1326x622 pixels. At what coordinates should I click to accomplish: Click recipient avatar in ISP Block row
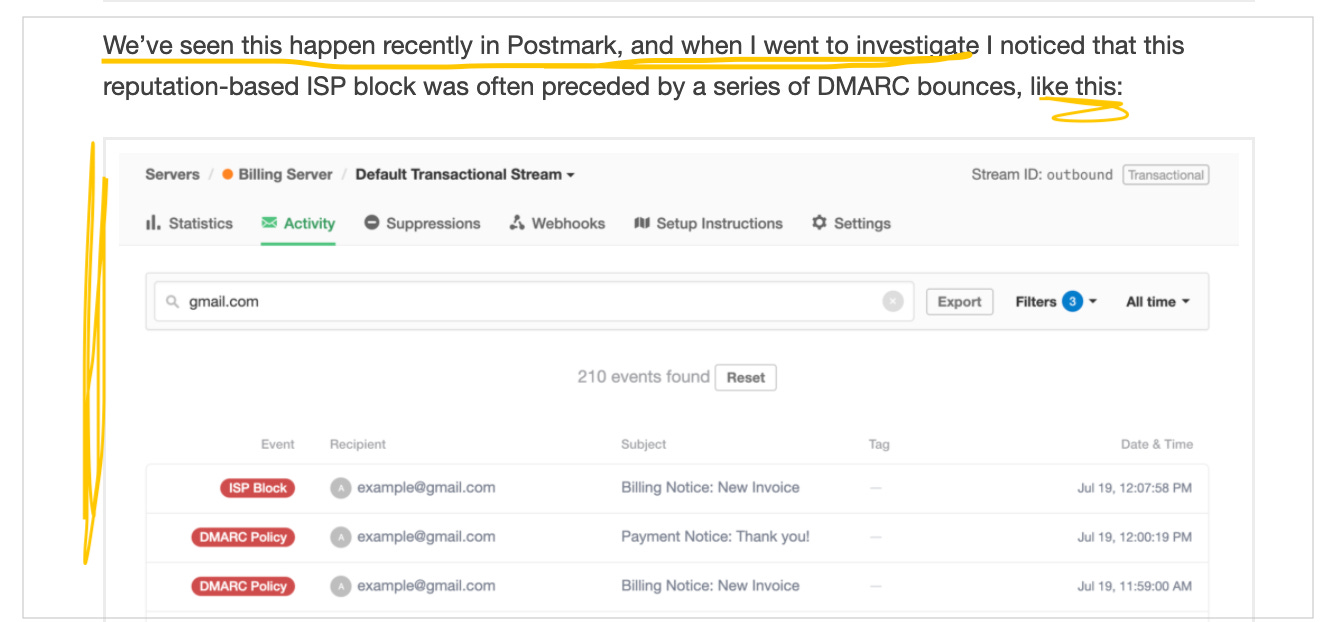341,488
